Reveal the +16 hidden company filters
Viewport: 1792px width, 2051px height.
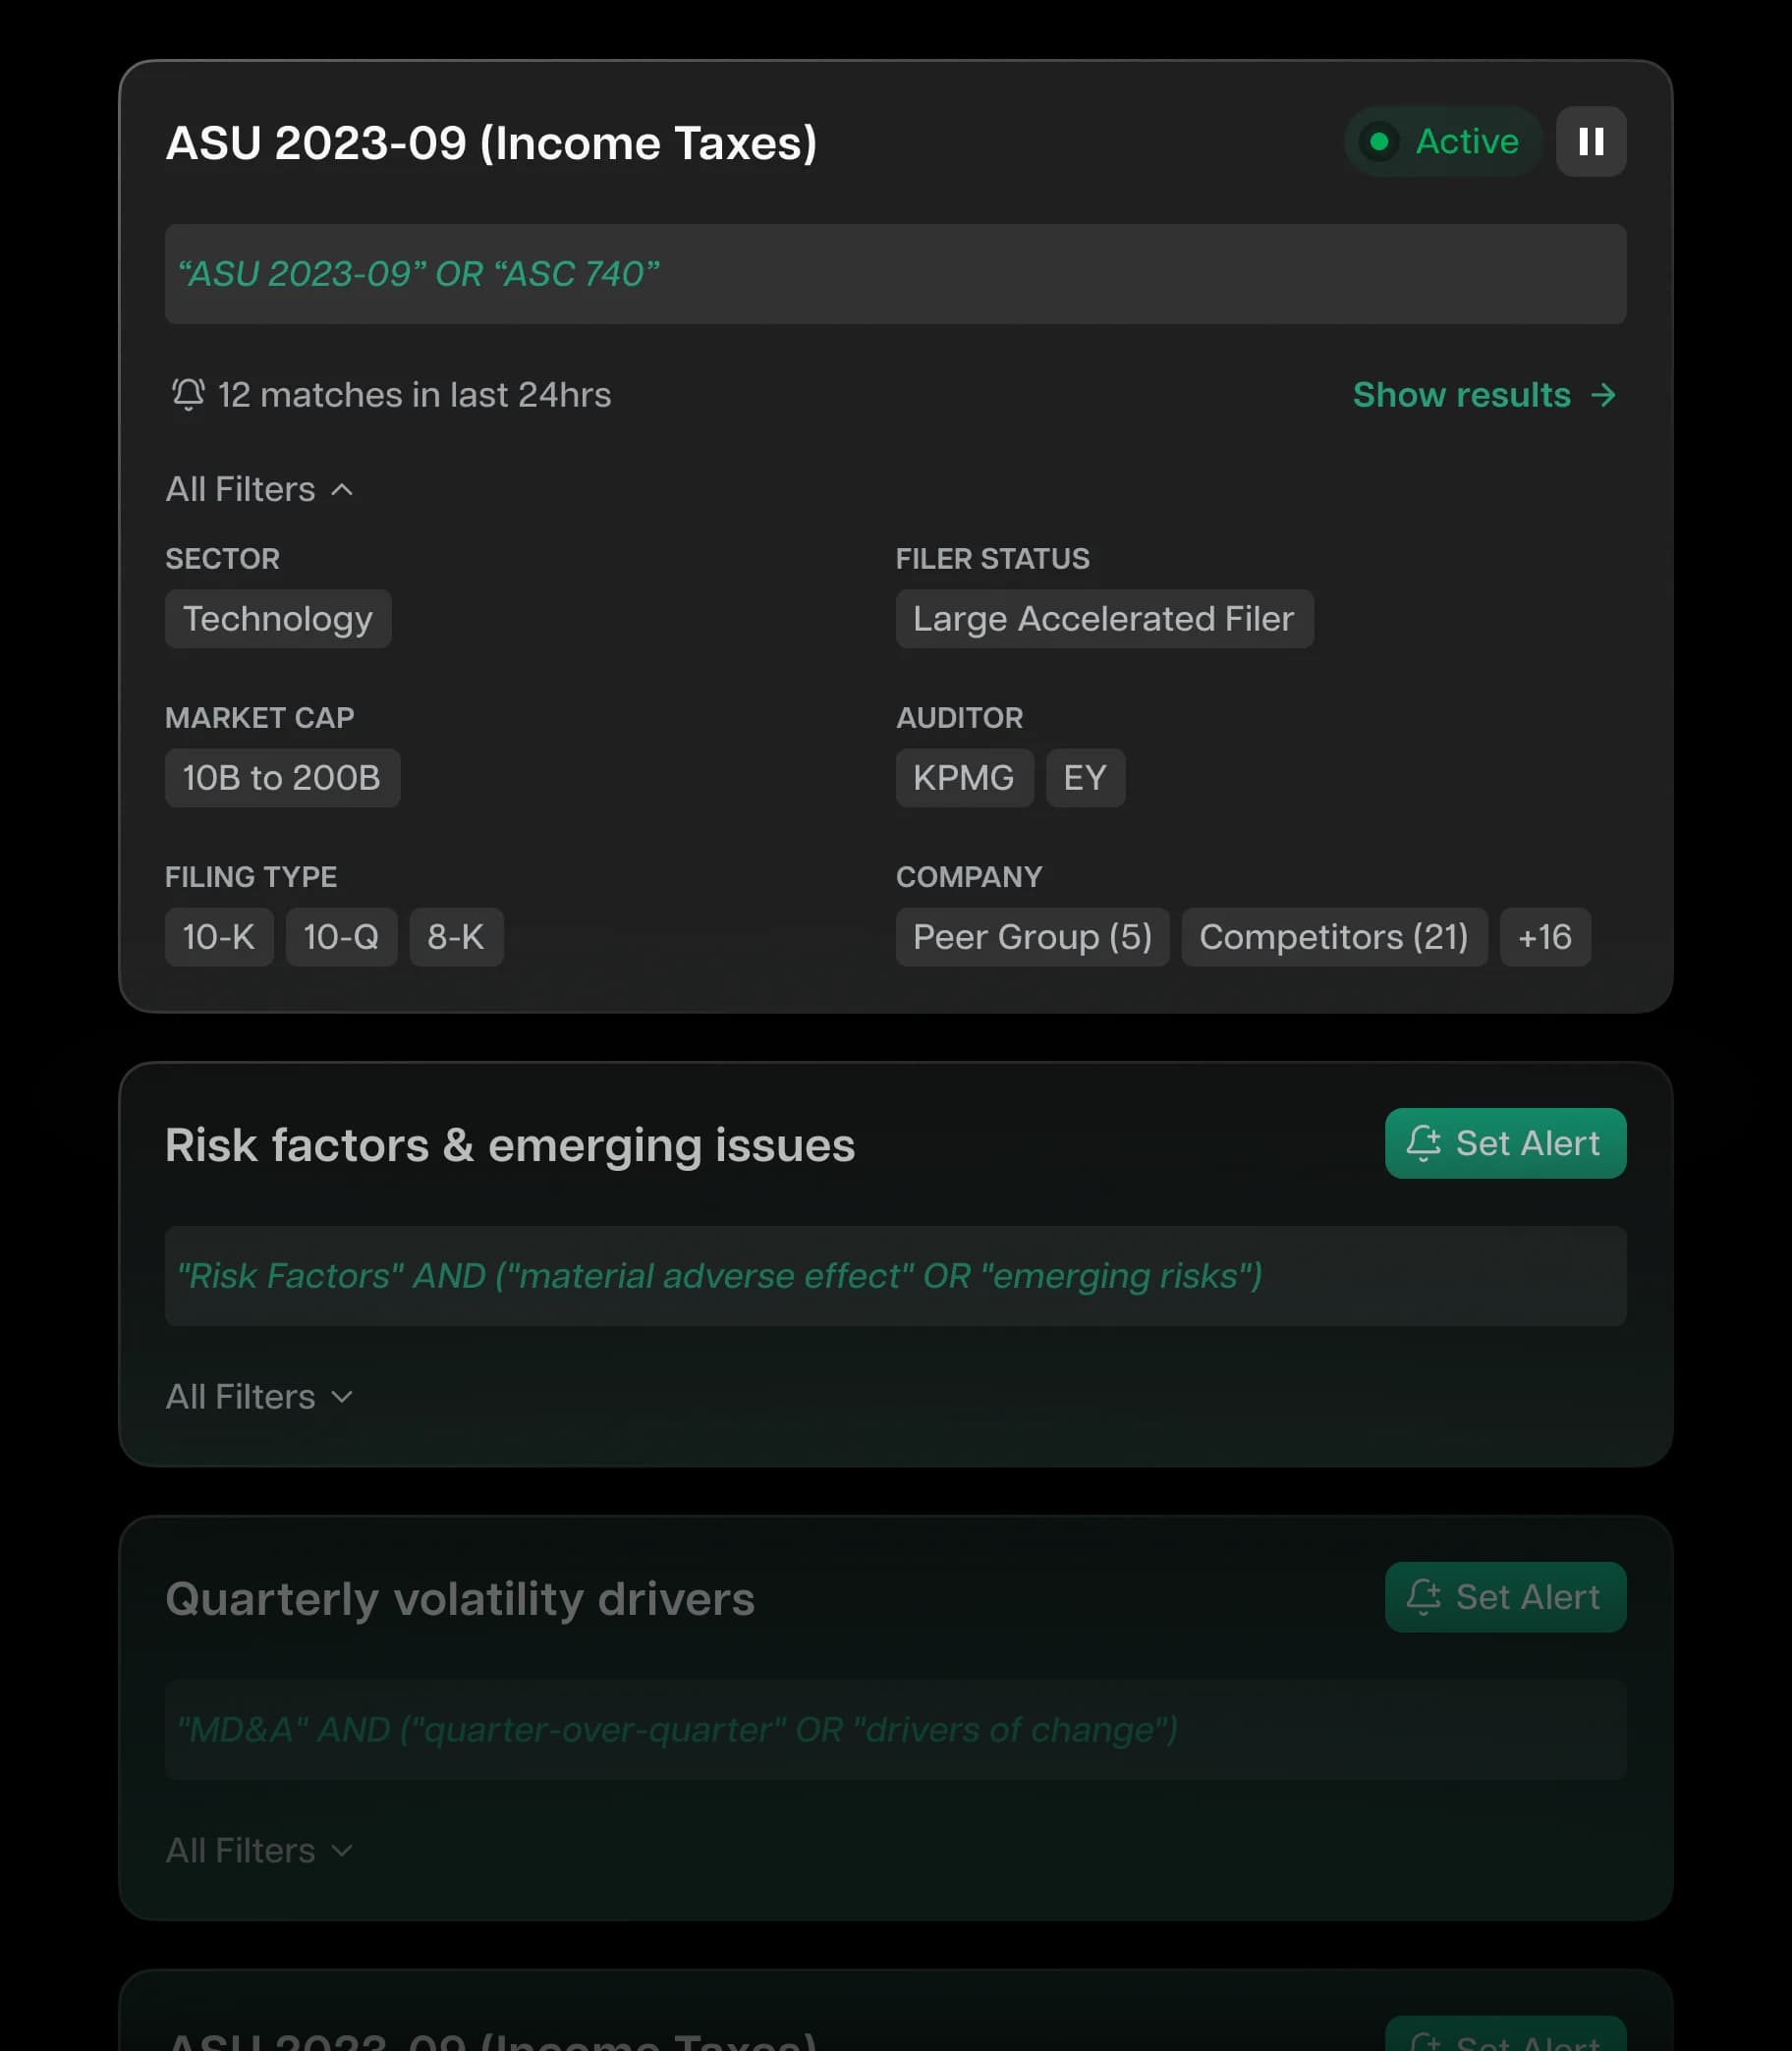[x=1545, y=937]
